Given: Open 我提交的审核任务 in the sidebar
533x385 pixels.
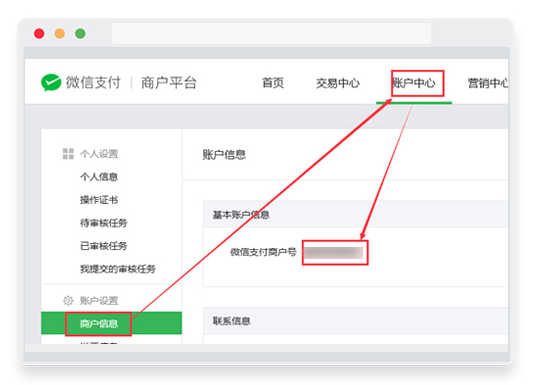Looking at the screenshot, I should tap(118, 269).
